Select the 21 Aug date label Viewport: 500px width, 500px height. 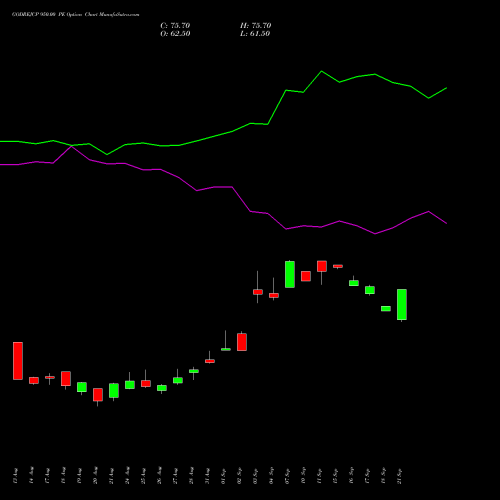click(111, 476)
